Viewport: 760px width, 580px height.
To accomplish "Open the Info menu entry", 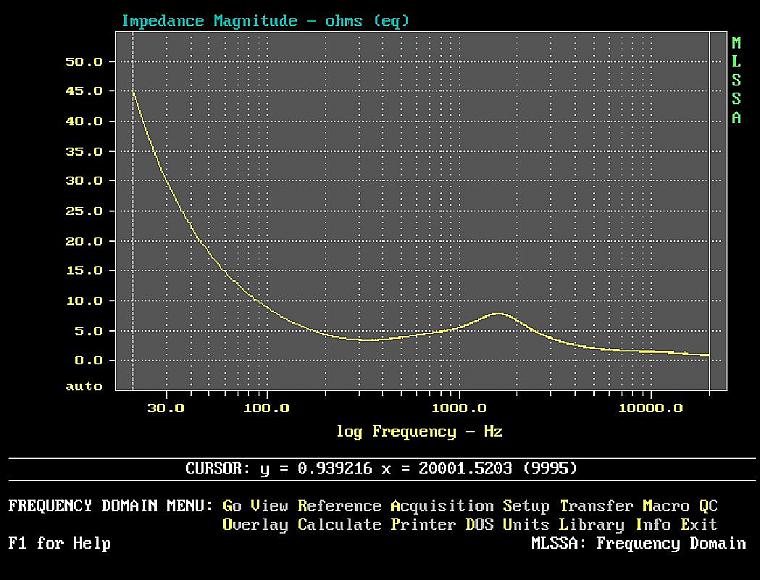I will point(652,525).
